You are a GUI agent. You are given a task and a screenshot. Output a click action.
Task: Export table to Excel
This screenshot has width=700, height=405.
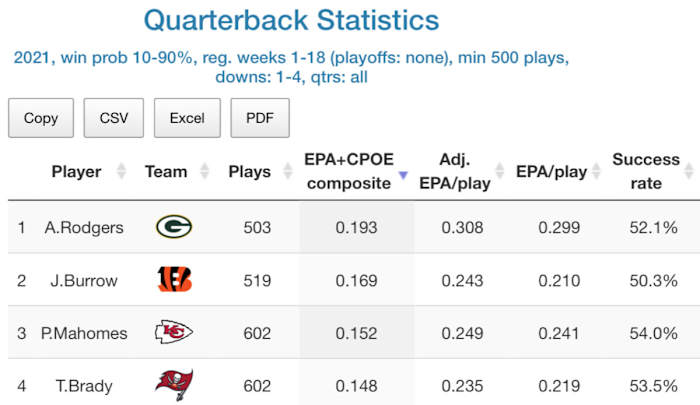[187, 118]
